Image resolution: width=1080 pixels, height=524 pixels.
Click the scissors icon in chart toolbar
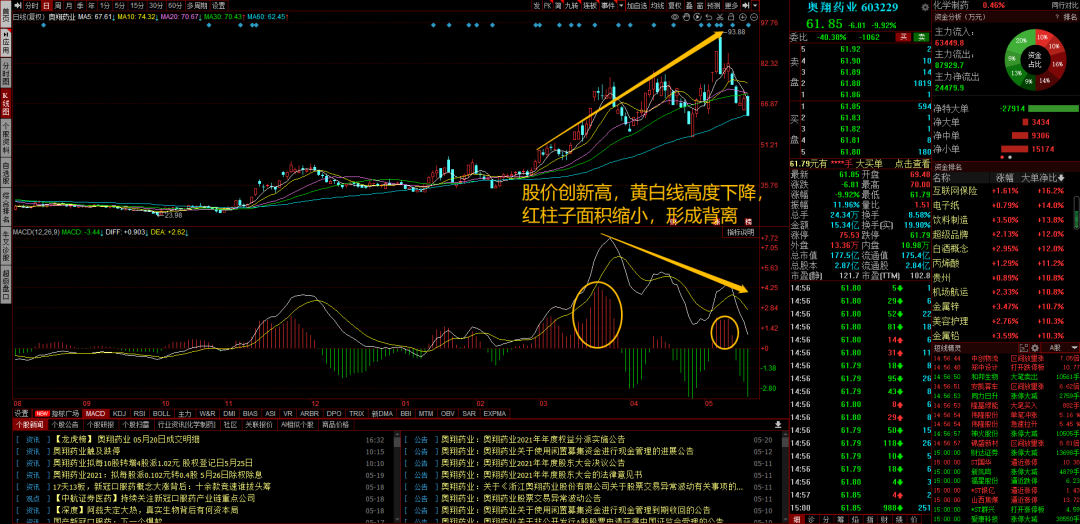click(720, 17)
